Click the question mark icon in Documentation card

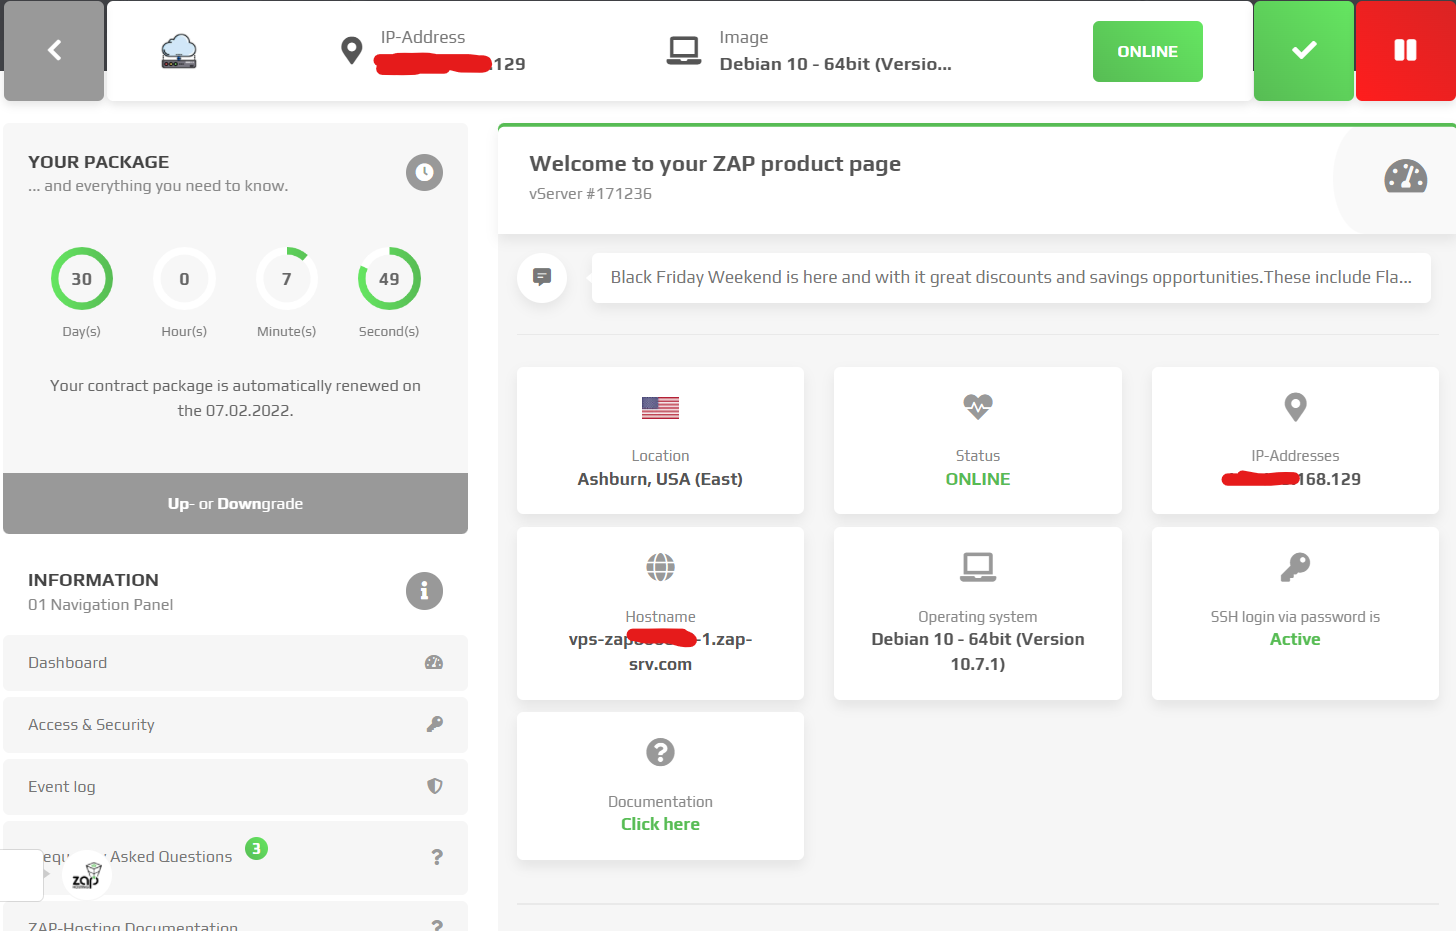(x=660, y=752)
